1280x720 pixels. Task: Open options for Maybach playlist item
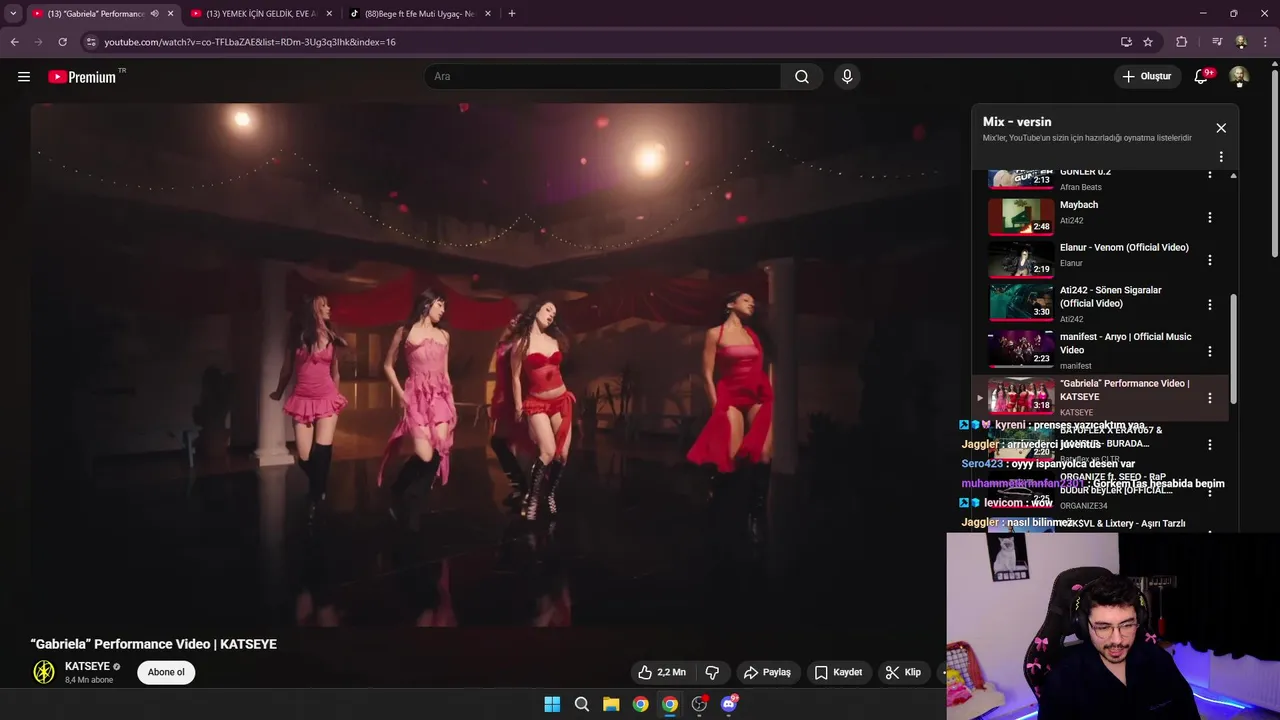(1210, 217)
